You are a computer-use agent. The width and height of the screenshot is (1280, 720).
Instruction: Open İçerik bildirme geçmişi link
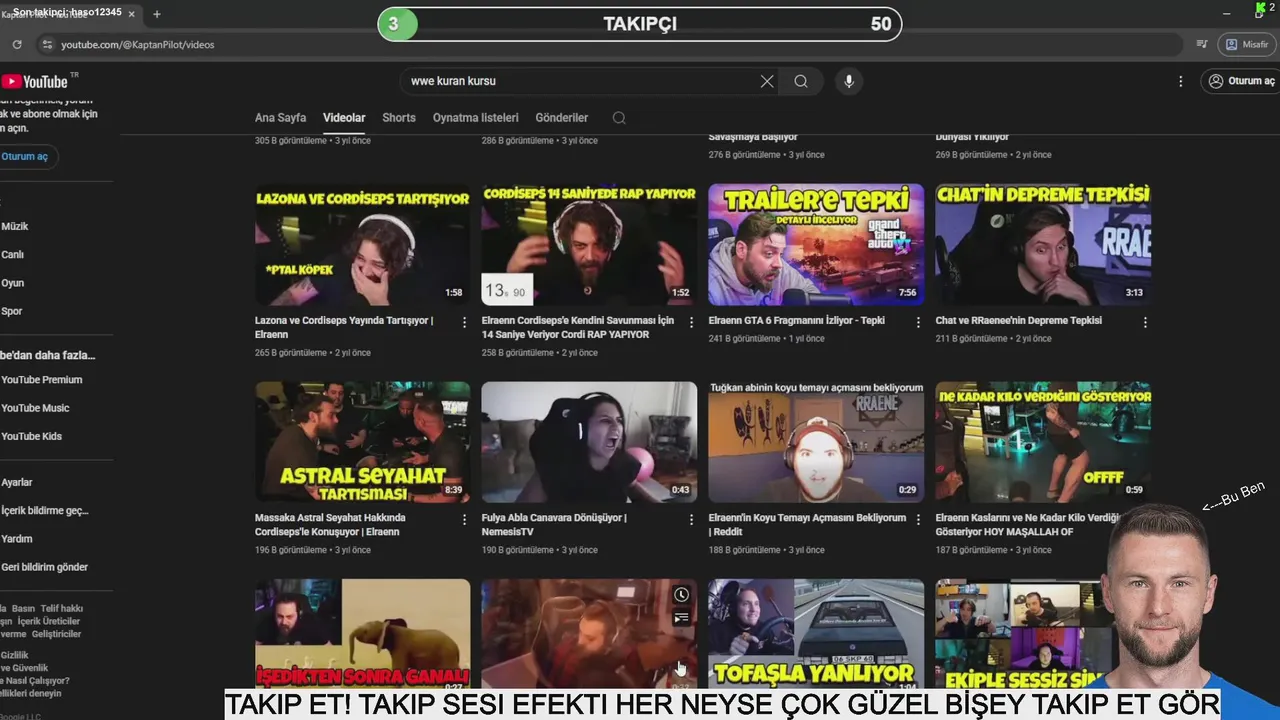pos(45,510)
